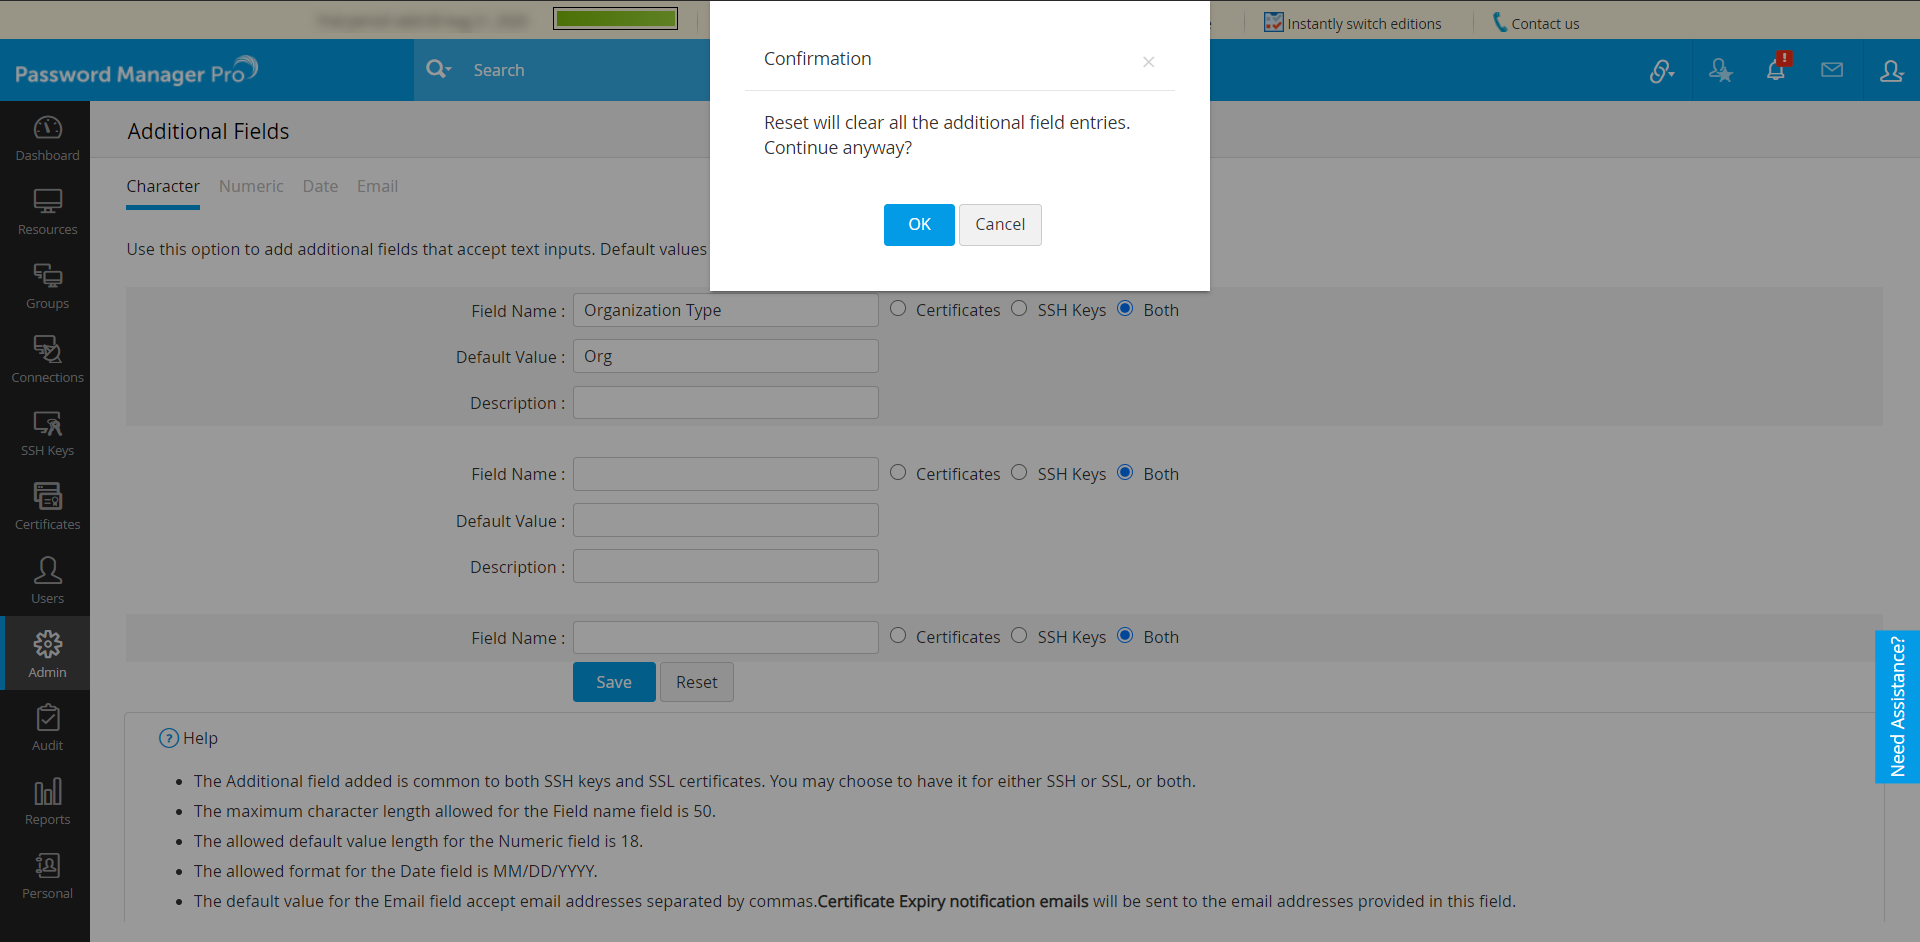
Task: Select the SSH Keys sidebar icon
Action: (47, 434)
